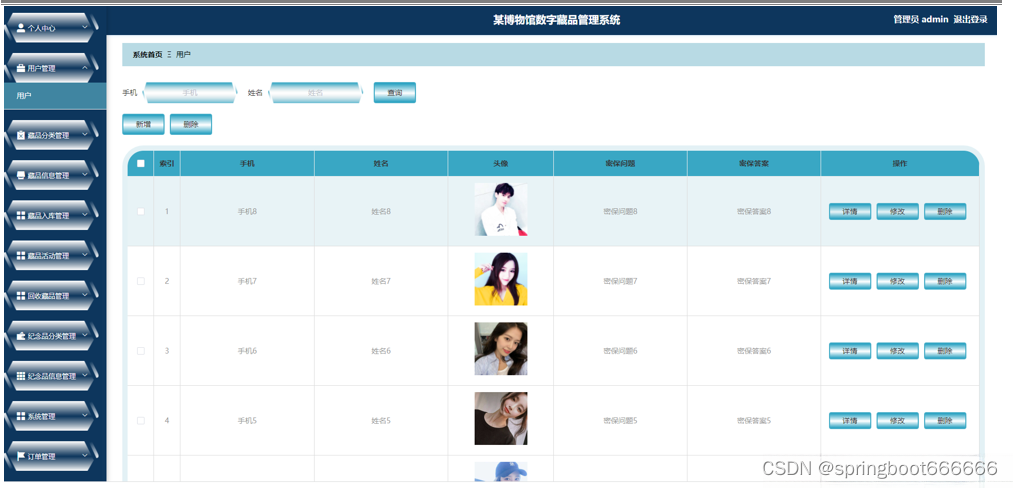Image resolution: width=1013 pixels, height=488 pixels.
Task: Collapse the 用户管理 menu chevron
Action: tap(85, 67)
